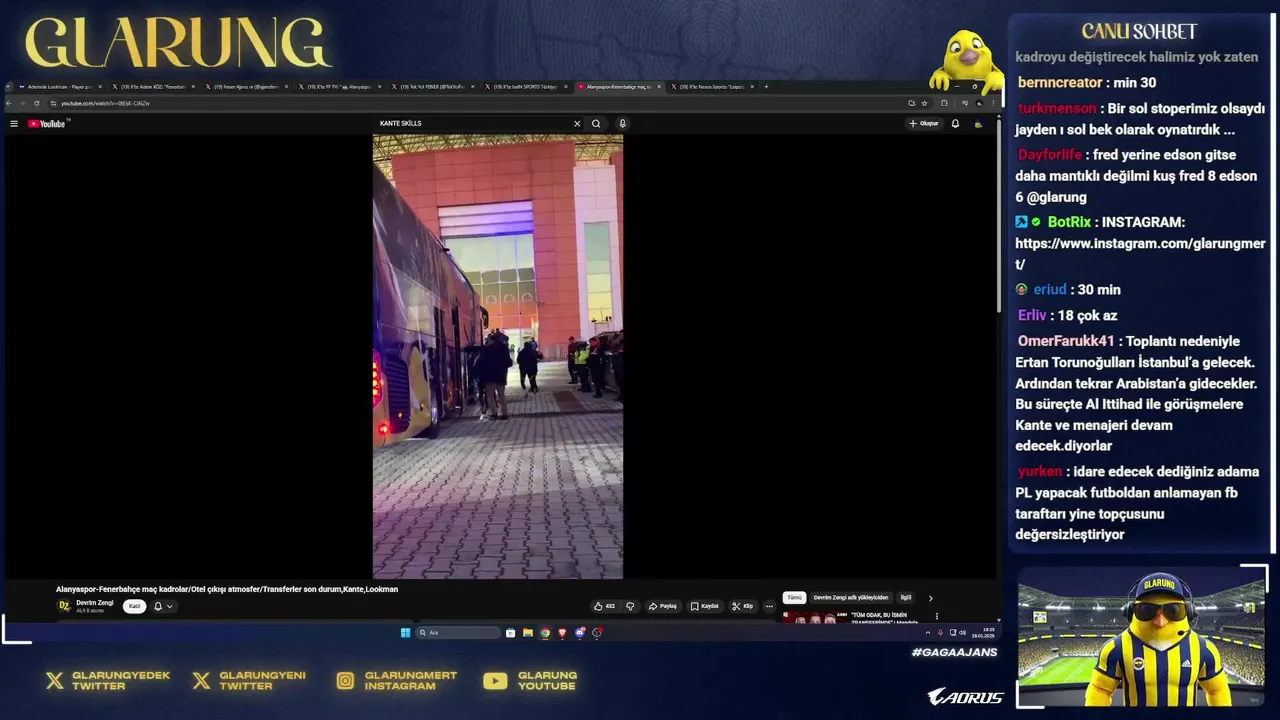Open the YouTube account avatar
The width and height of the screenshot is (1280, 720).
pyautogui.click(x=978, y=124)
